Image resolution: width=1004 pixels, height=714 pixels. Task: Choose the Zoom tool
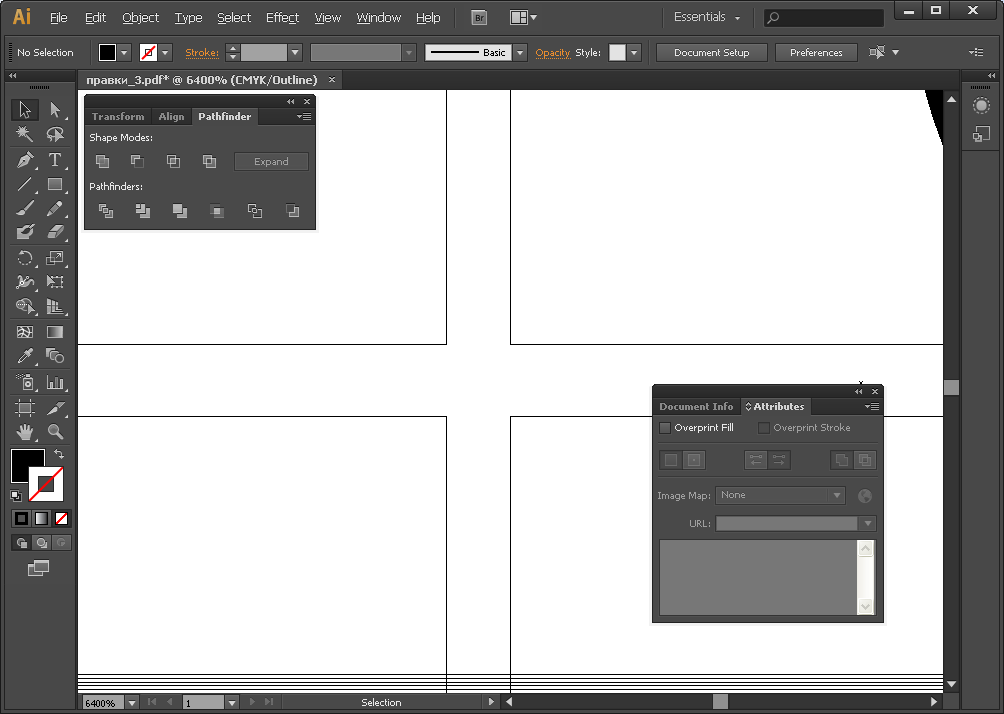pyautogui.click(x=55, y=432)
